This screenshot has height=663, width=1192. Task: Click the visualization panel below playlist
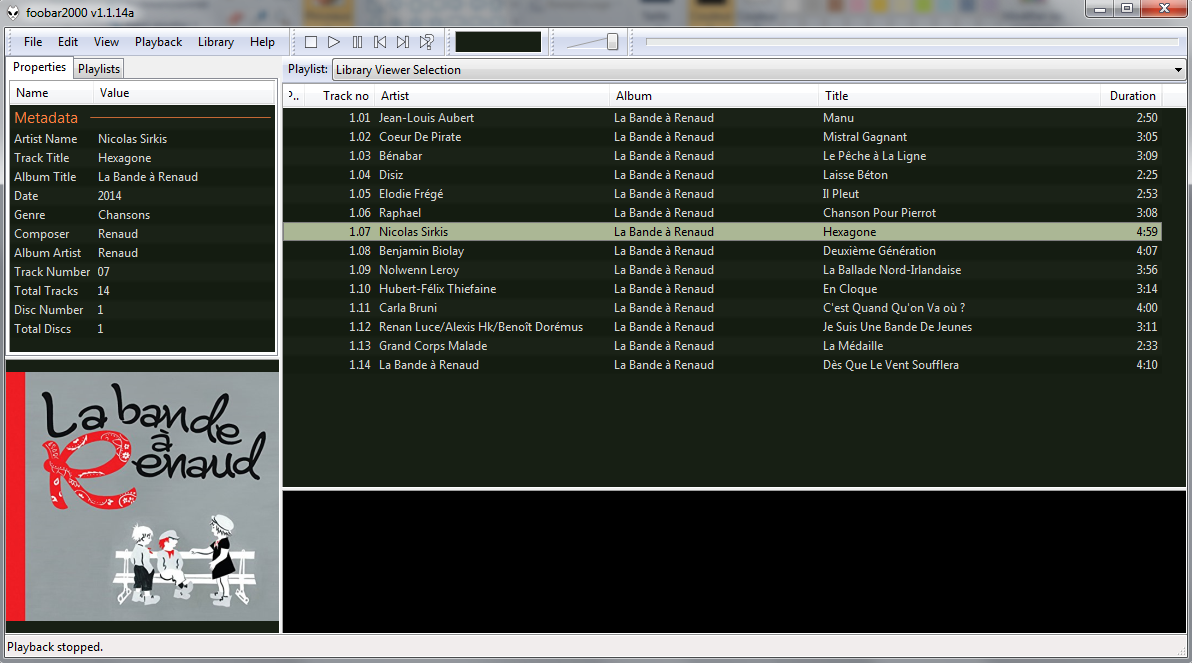pos(734,561)
